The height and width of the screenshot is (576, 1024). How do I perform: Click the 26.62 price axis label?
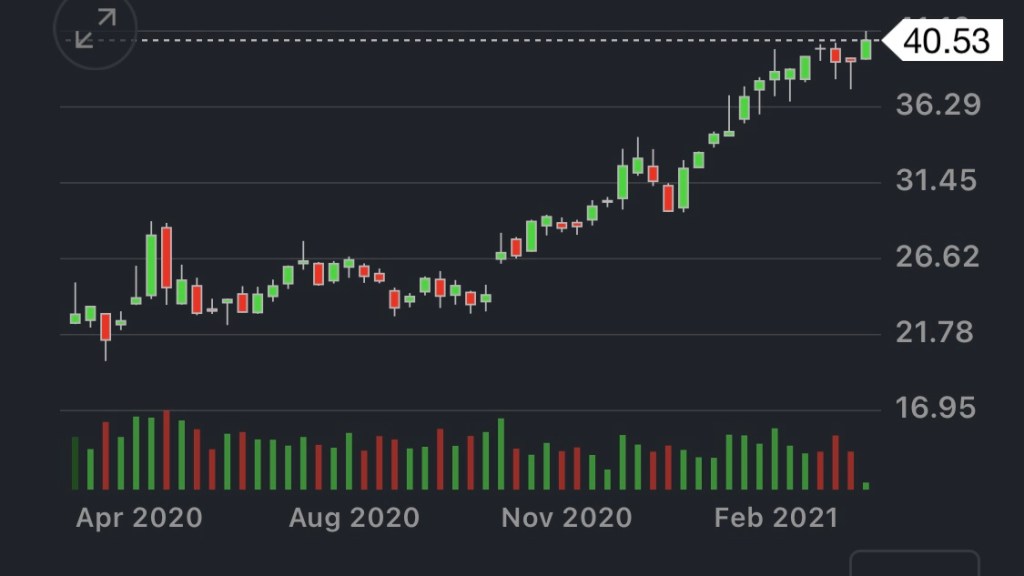936,257
